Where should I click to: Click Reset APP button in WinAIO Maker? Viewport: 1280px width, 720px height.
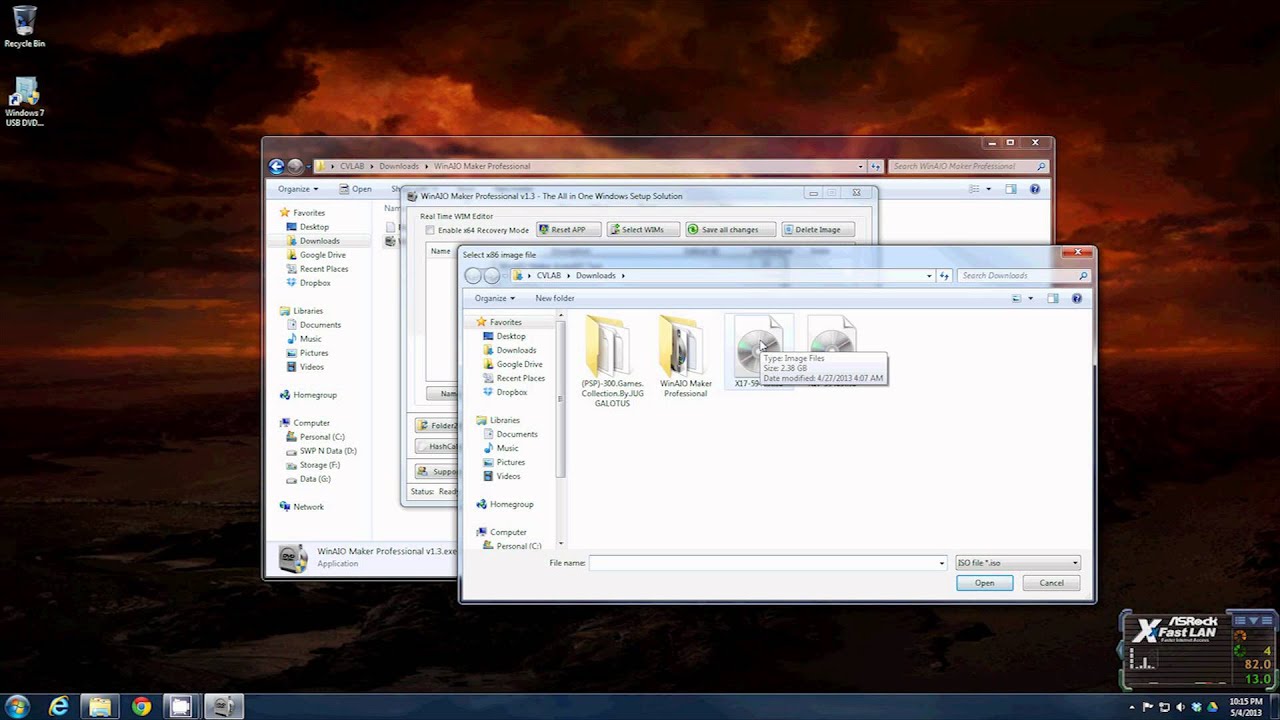point(567,229)
